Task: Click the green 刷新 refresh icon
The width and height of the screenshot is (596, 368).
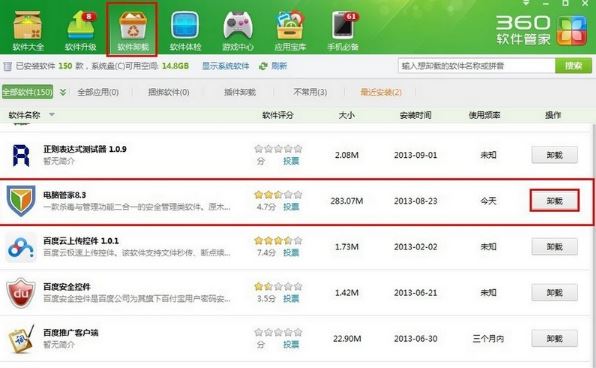Action: (x=263, y=66)
